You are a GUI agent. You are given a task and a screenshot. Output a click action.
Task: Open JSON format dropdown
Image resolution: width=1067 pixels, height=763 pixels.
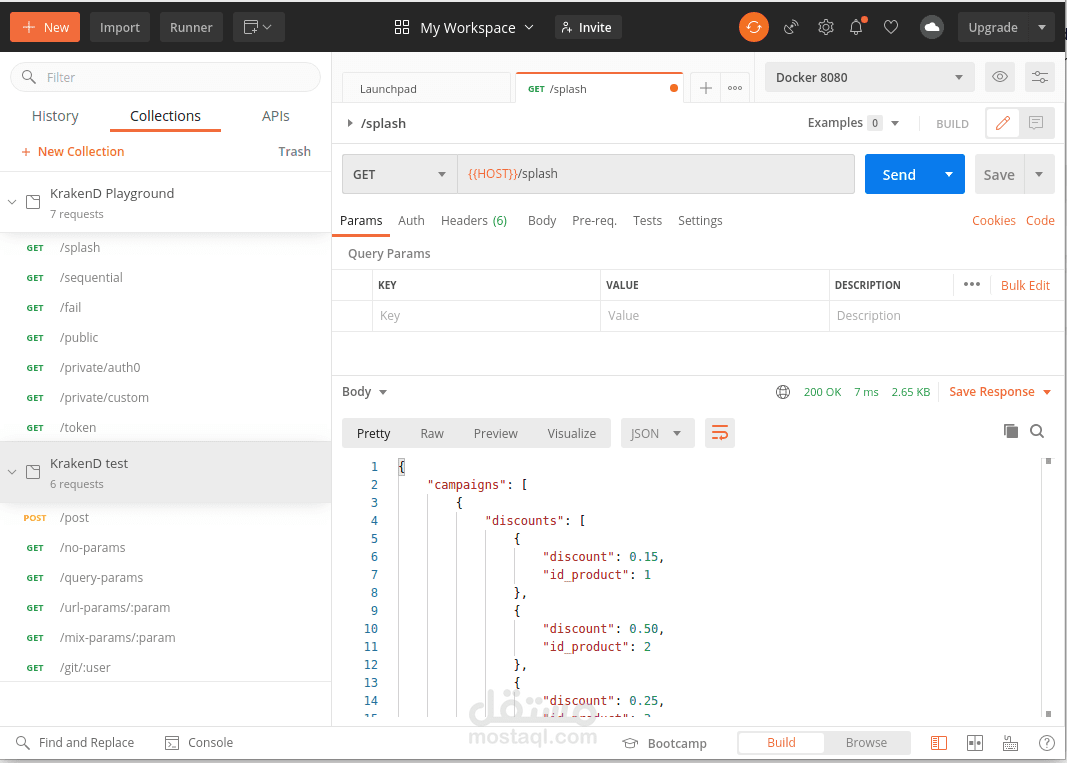(657, 433)
